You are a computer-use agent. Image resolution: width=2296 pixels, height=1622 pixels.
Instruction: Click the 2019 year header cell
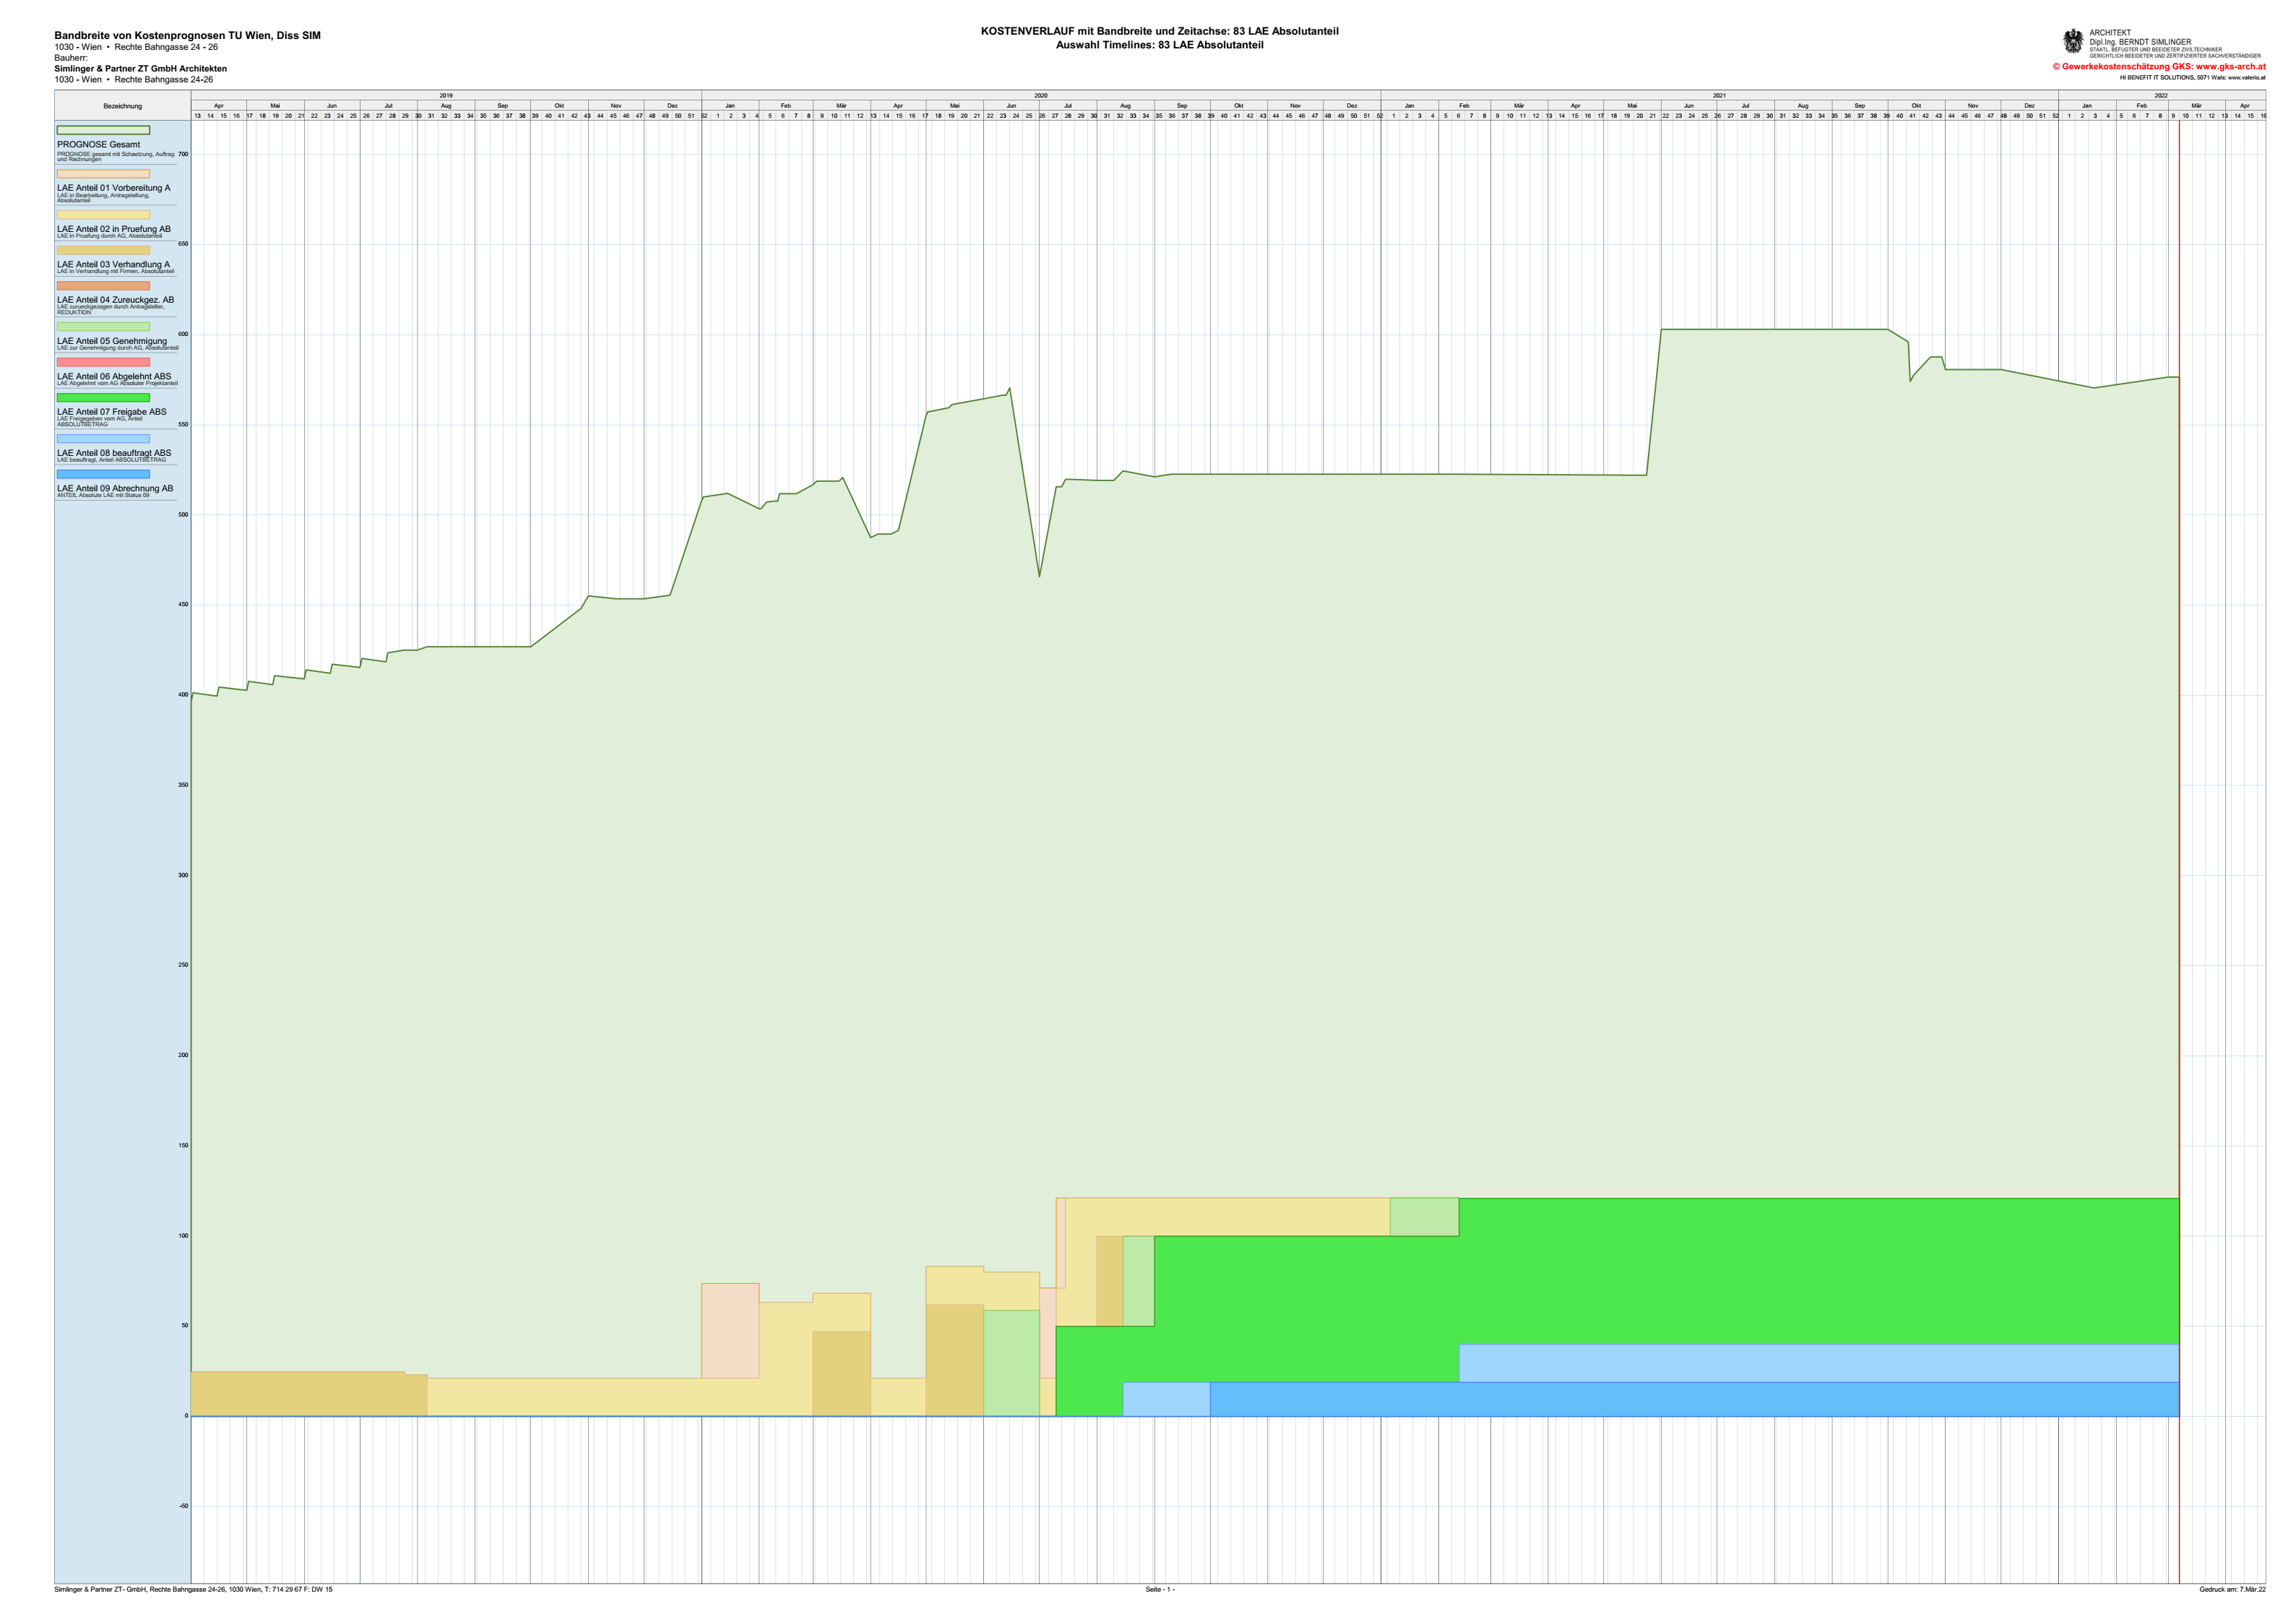coord(446,95)
